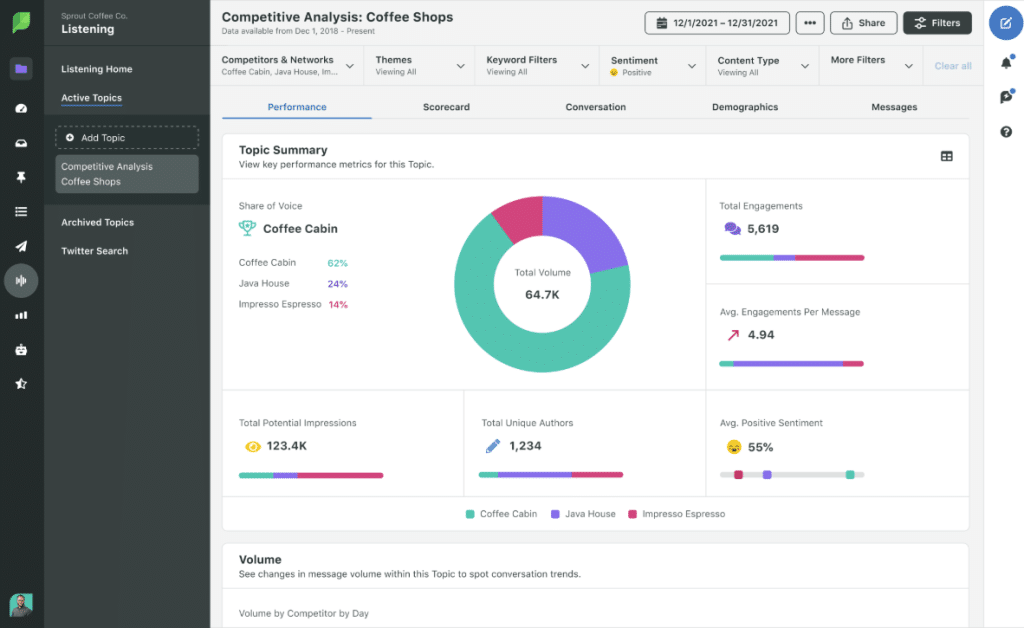The height and width of the screenshot is (628, 1024).
Task: Open the blue compose button in the top right
Action: tap(1006, 22)
